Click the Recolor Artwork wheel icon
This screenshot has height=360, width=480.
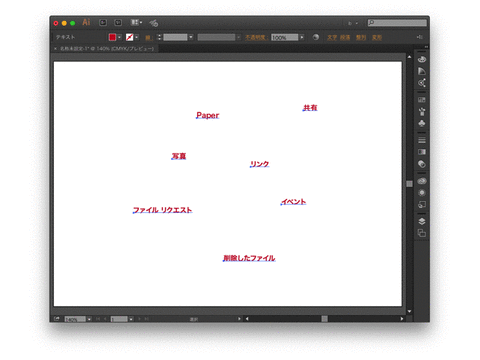click(x=316, y=37)
